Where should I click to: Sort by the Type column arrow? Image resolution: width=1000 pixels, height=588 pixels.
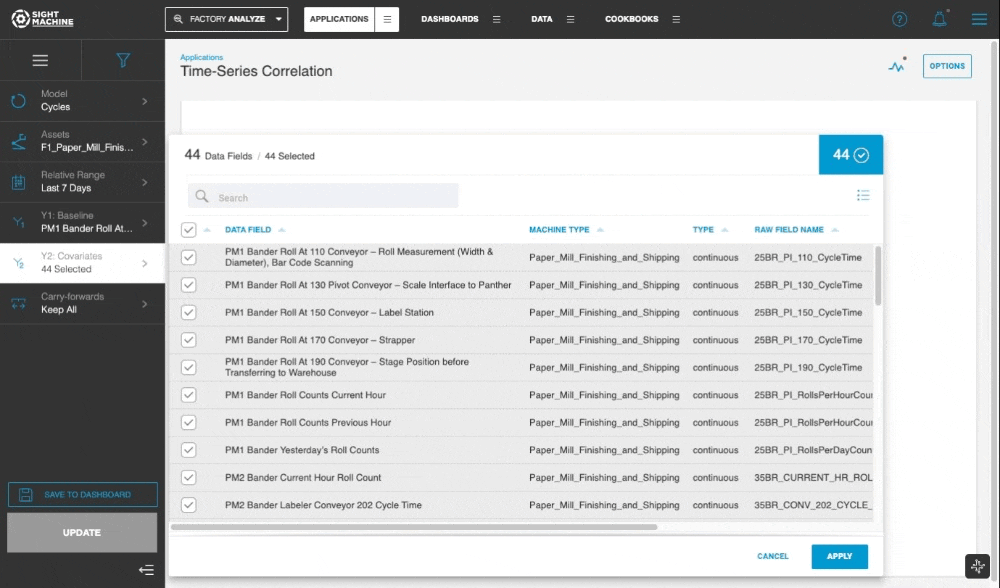click(x=724, y=230)
